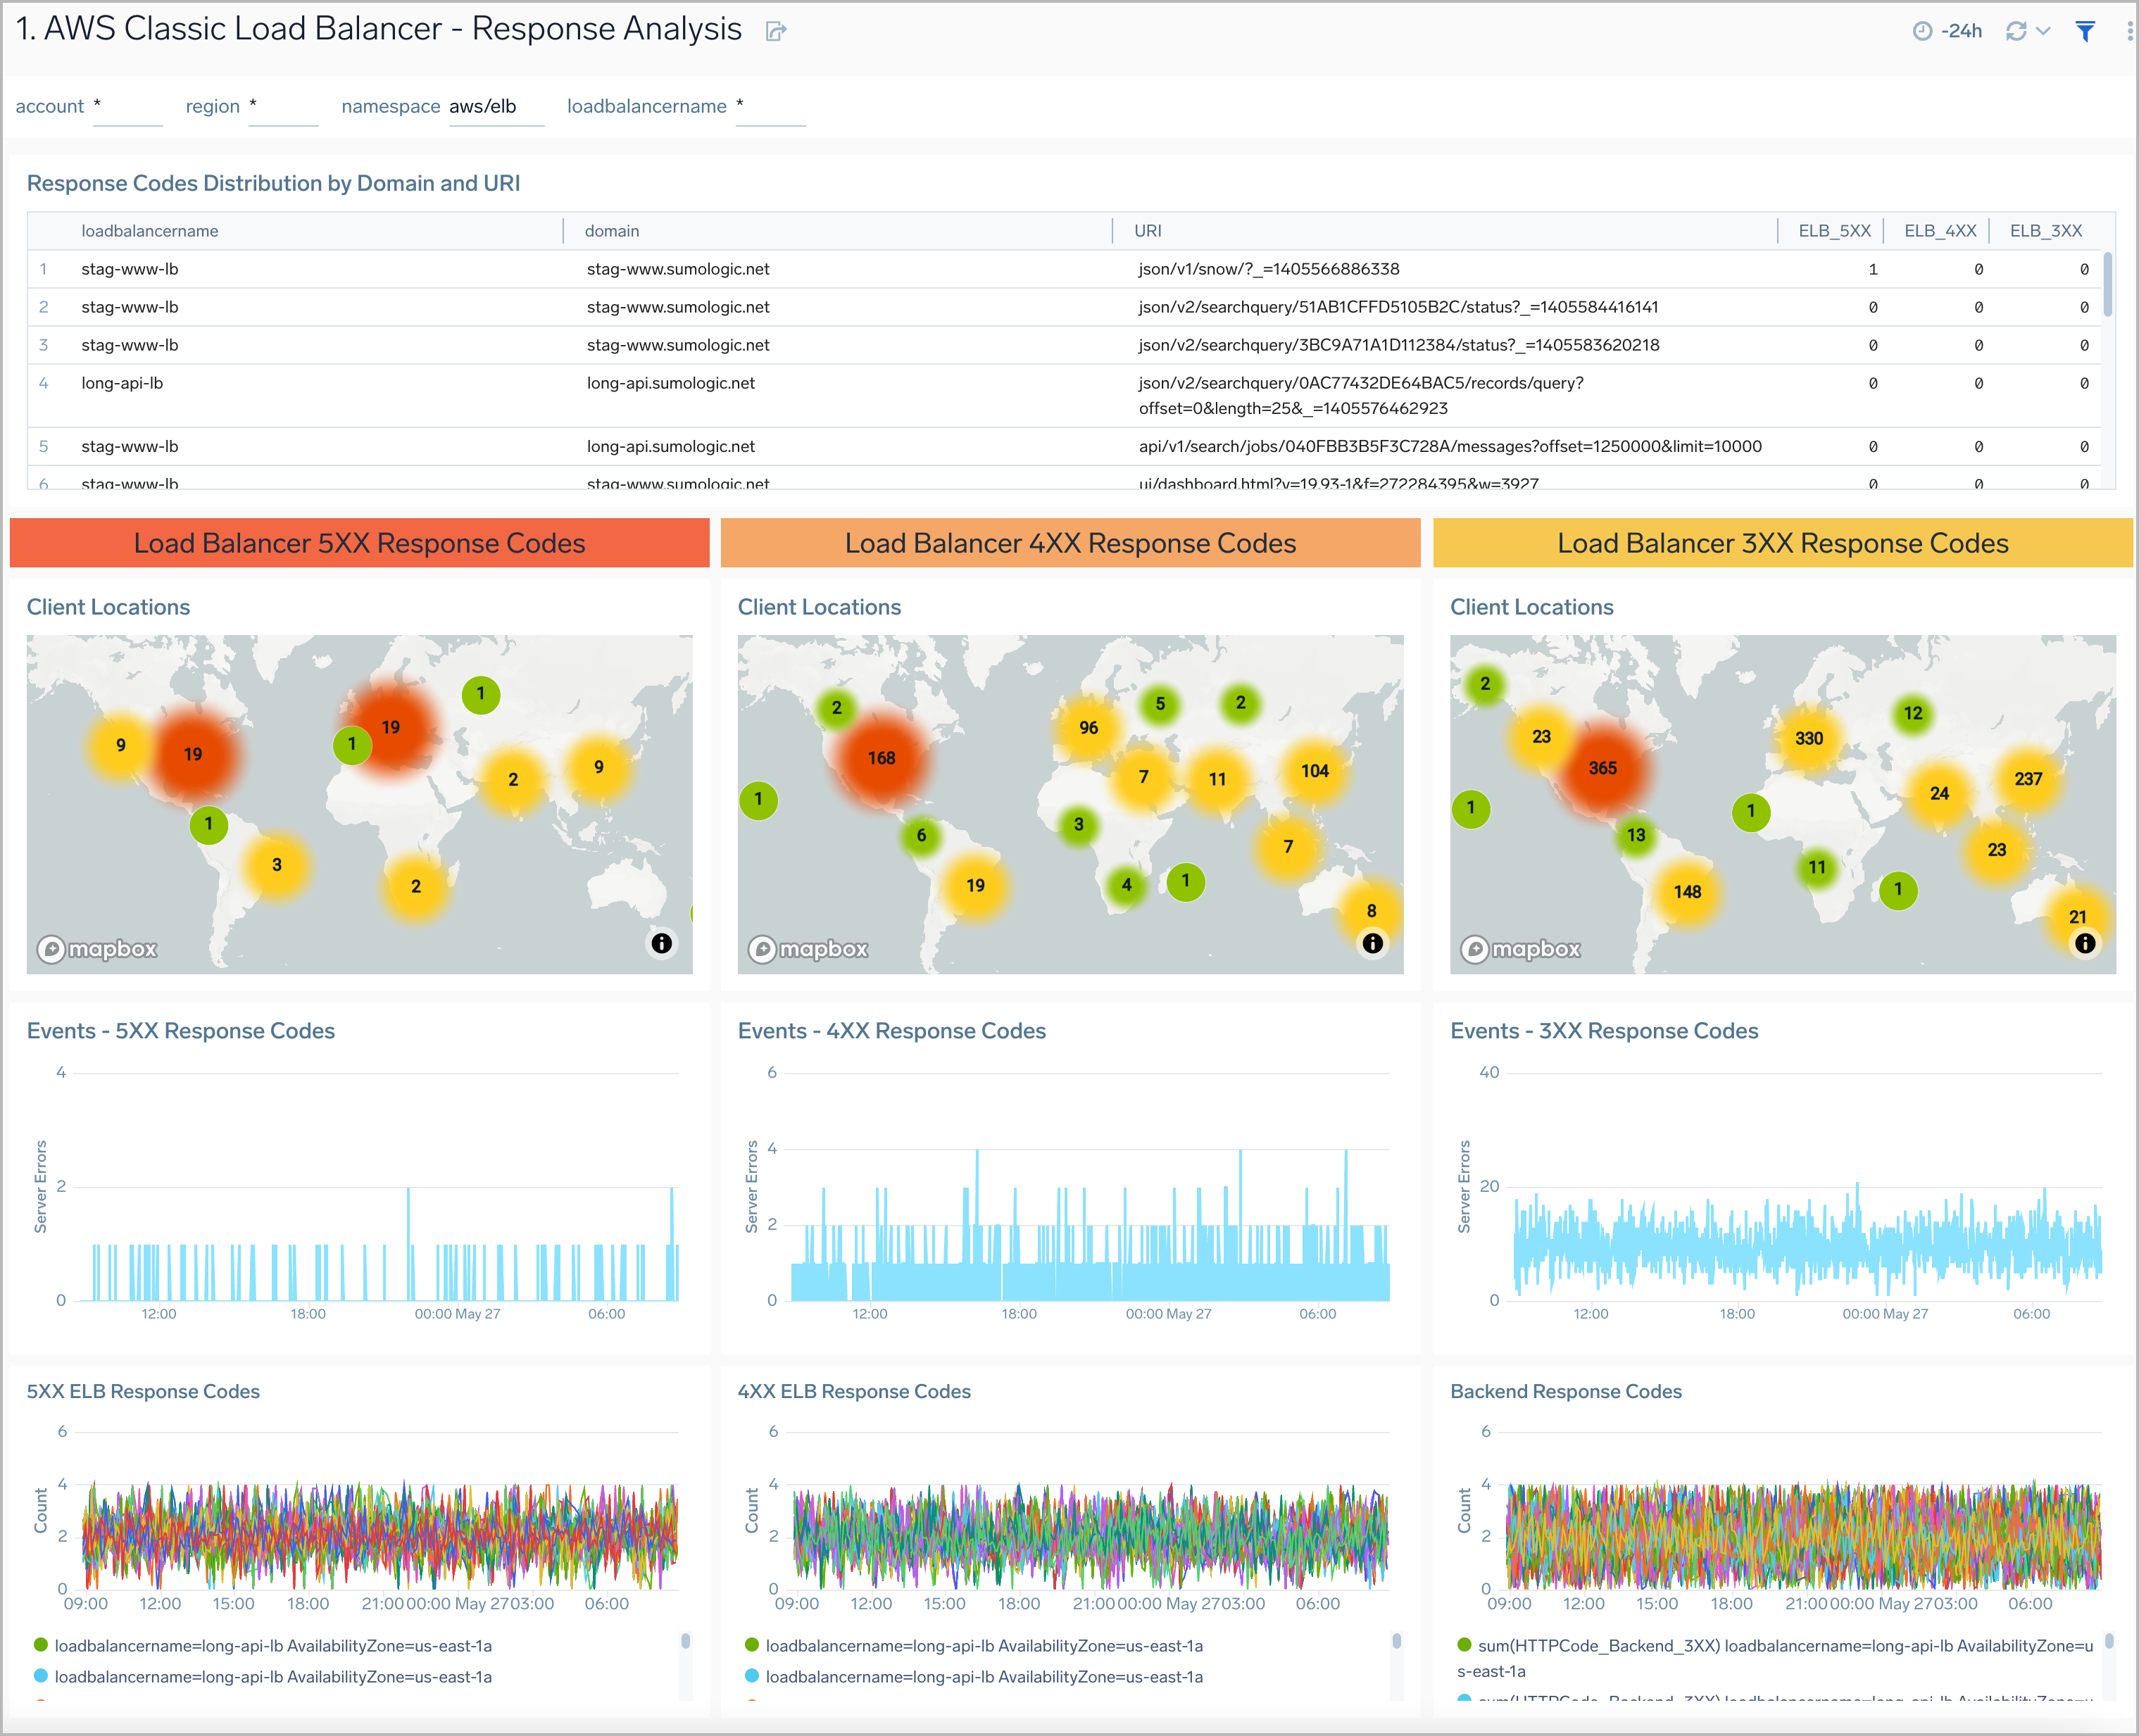This screenshot has width=2139, height=1736.
Task: Click the 3 cluster on 5XX map
Action: click(x=276, y=865)
